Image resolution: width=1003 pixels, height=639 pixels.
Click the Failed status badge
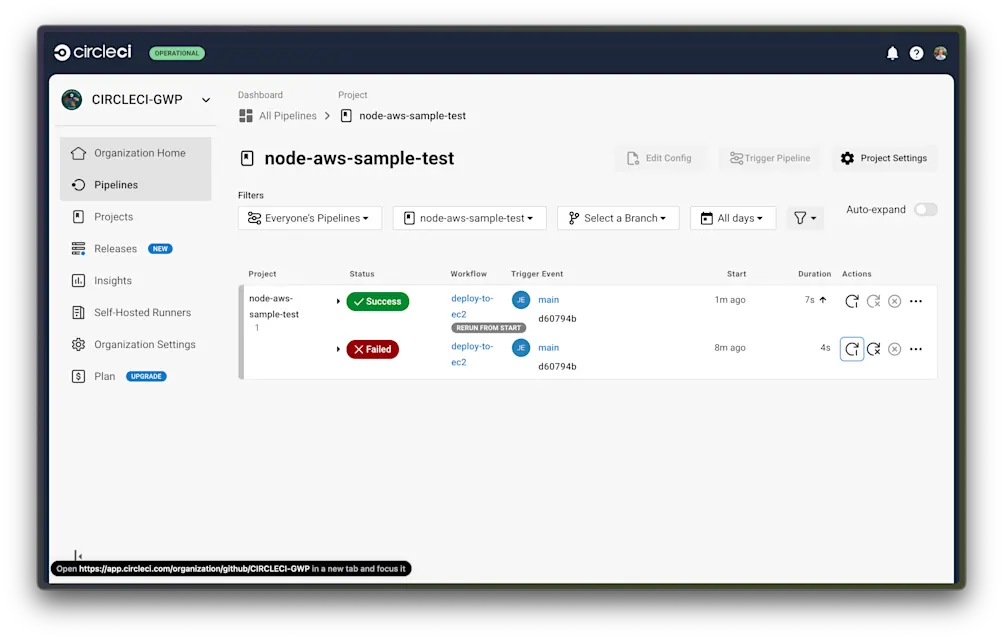click(372, 349)
